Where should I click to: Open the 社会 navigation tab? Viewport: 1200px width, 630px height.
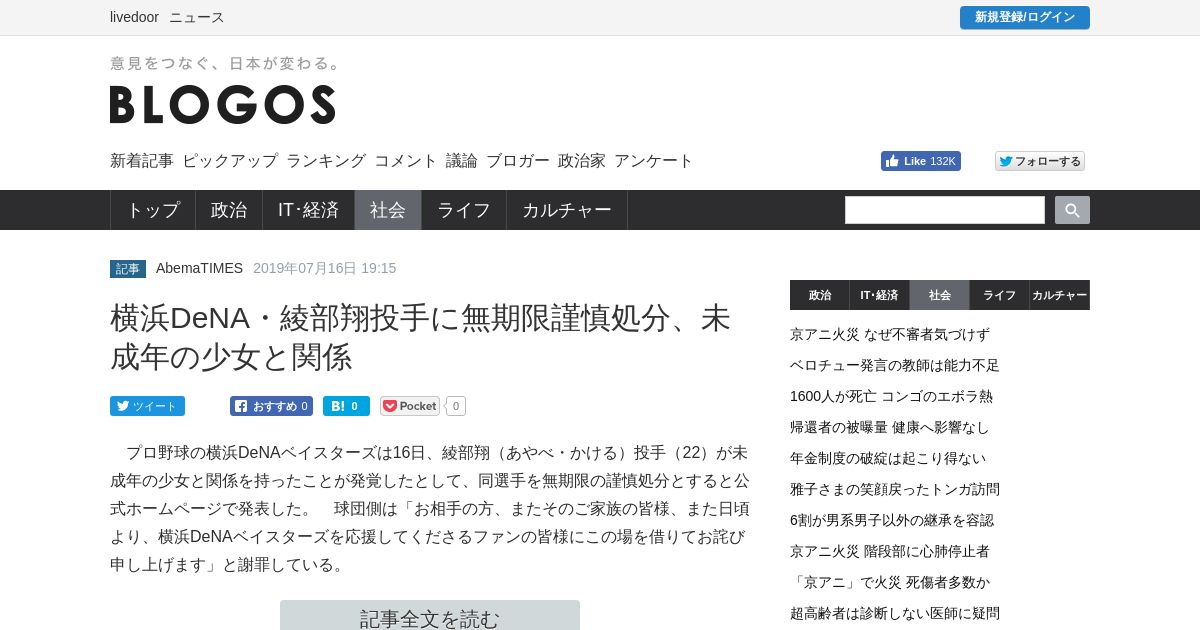388,210
